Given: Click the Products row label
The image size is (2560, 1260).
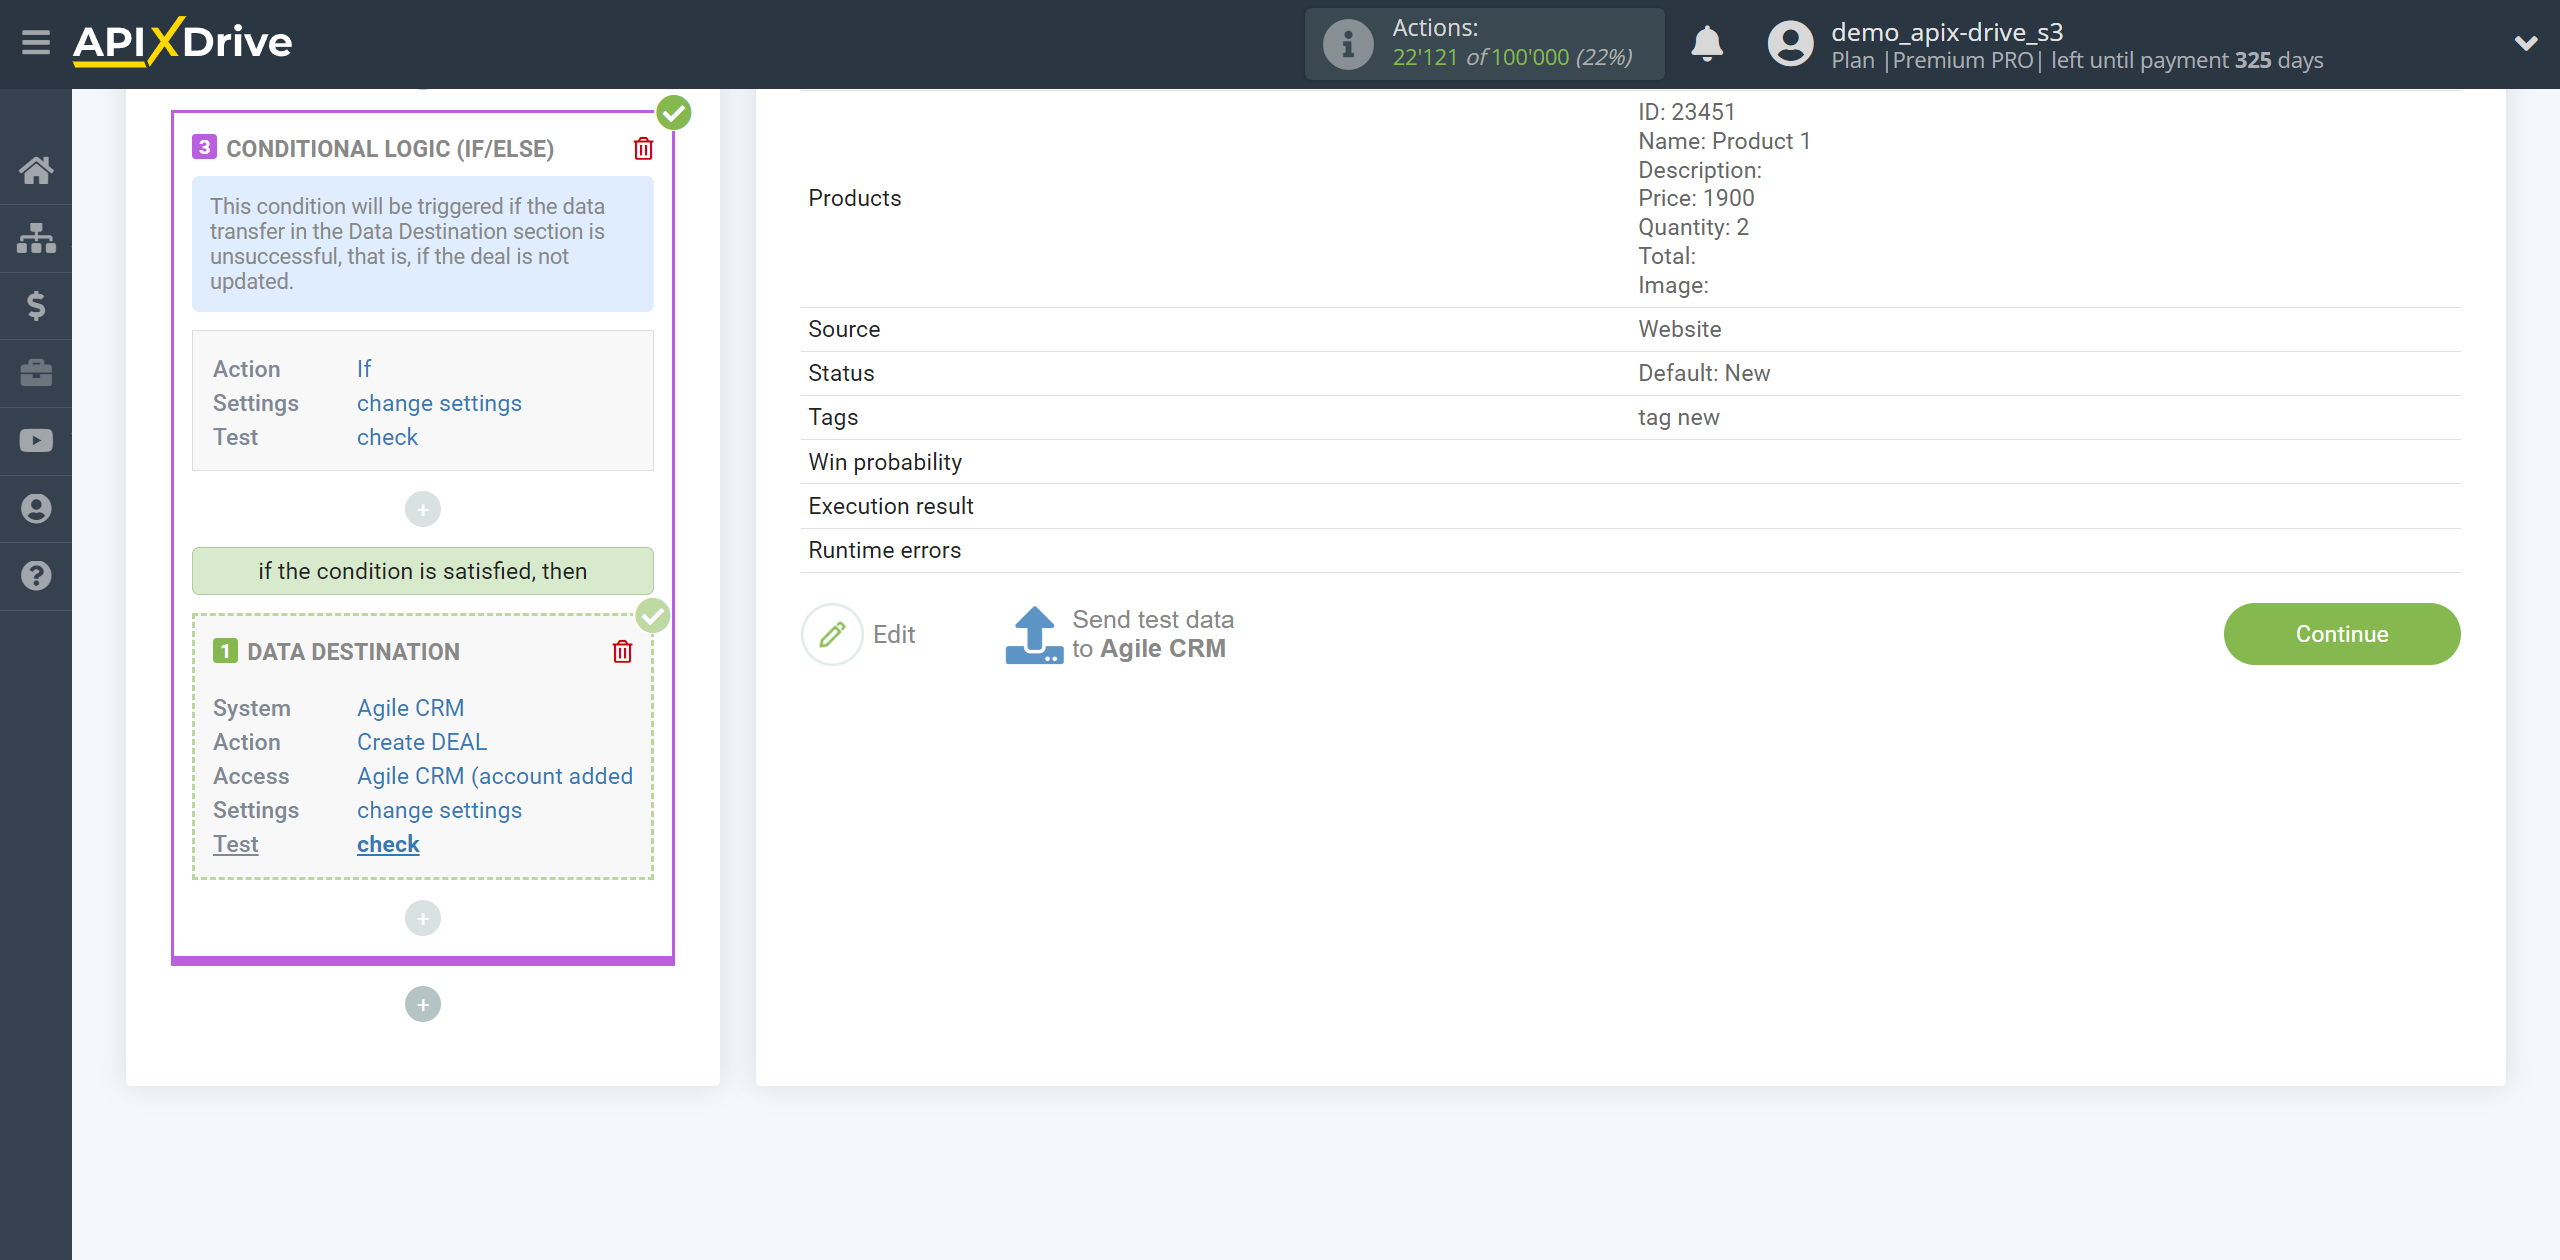Looking at the screenshot, I should click(855, 198).
